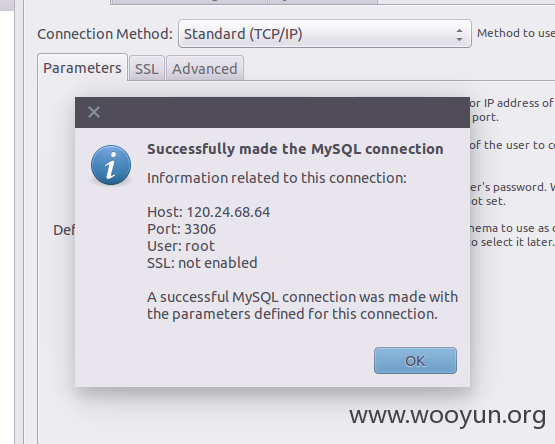Click the dark dialog title bar
This screenshot has width=555, height=444.
point(272,112)
